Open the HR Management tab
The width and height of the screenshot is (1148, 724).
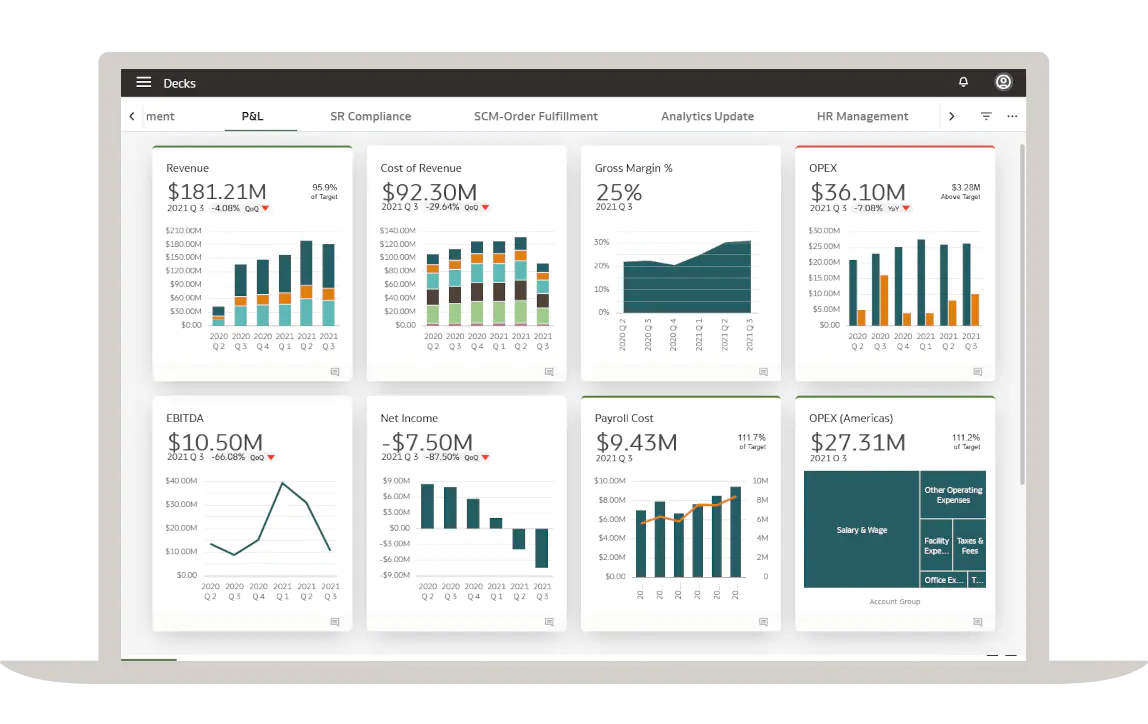click(x=862, y=116)
